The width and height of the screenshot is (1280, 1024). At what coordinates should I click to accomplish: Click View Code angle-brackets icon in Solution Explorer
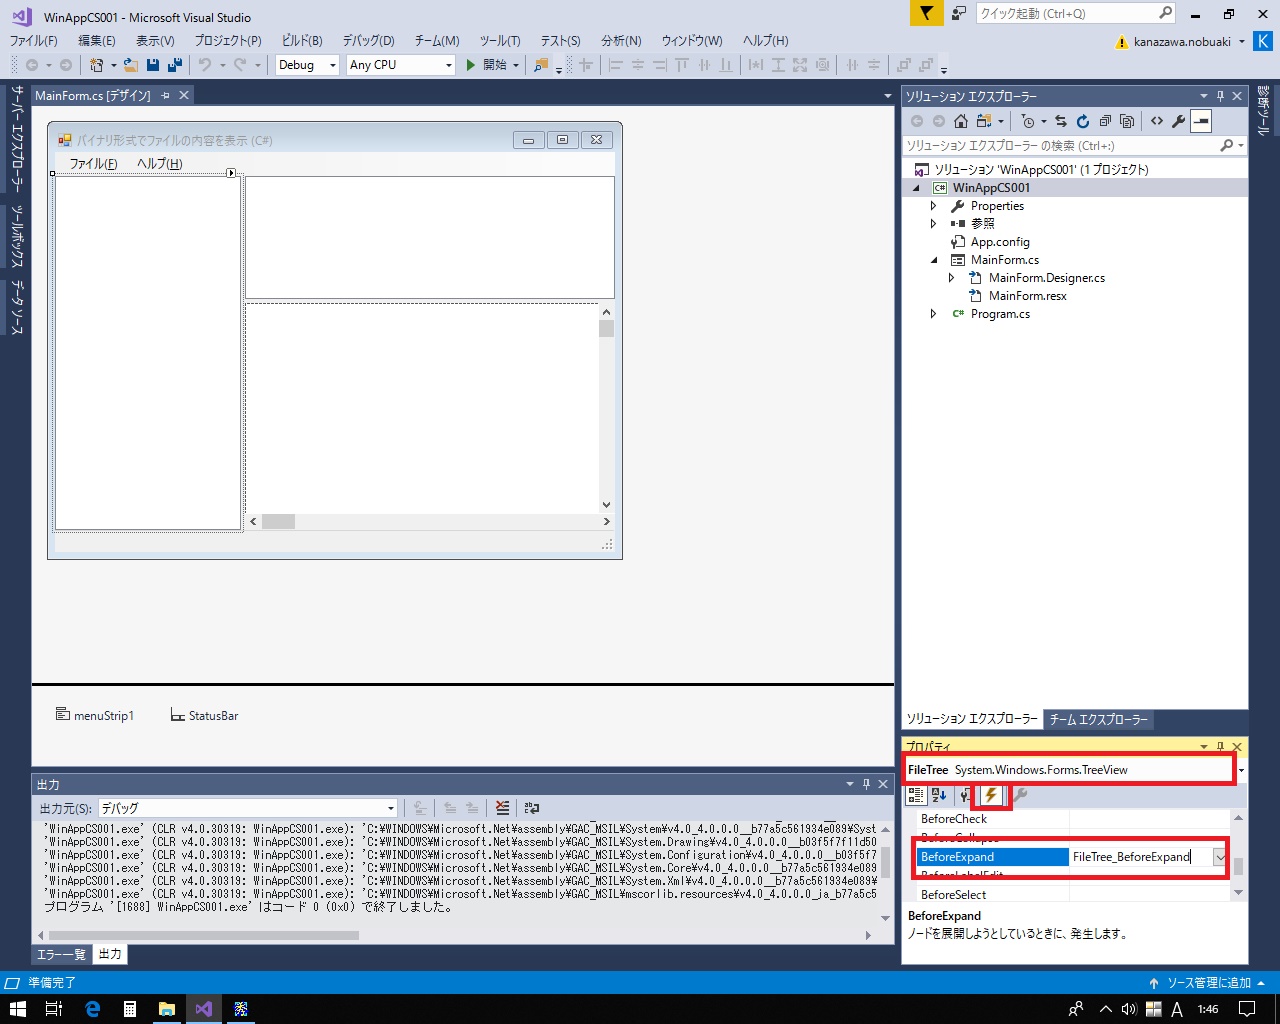pos(1157,121)
